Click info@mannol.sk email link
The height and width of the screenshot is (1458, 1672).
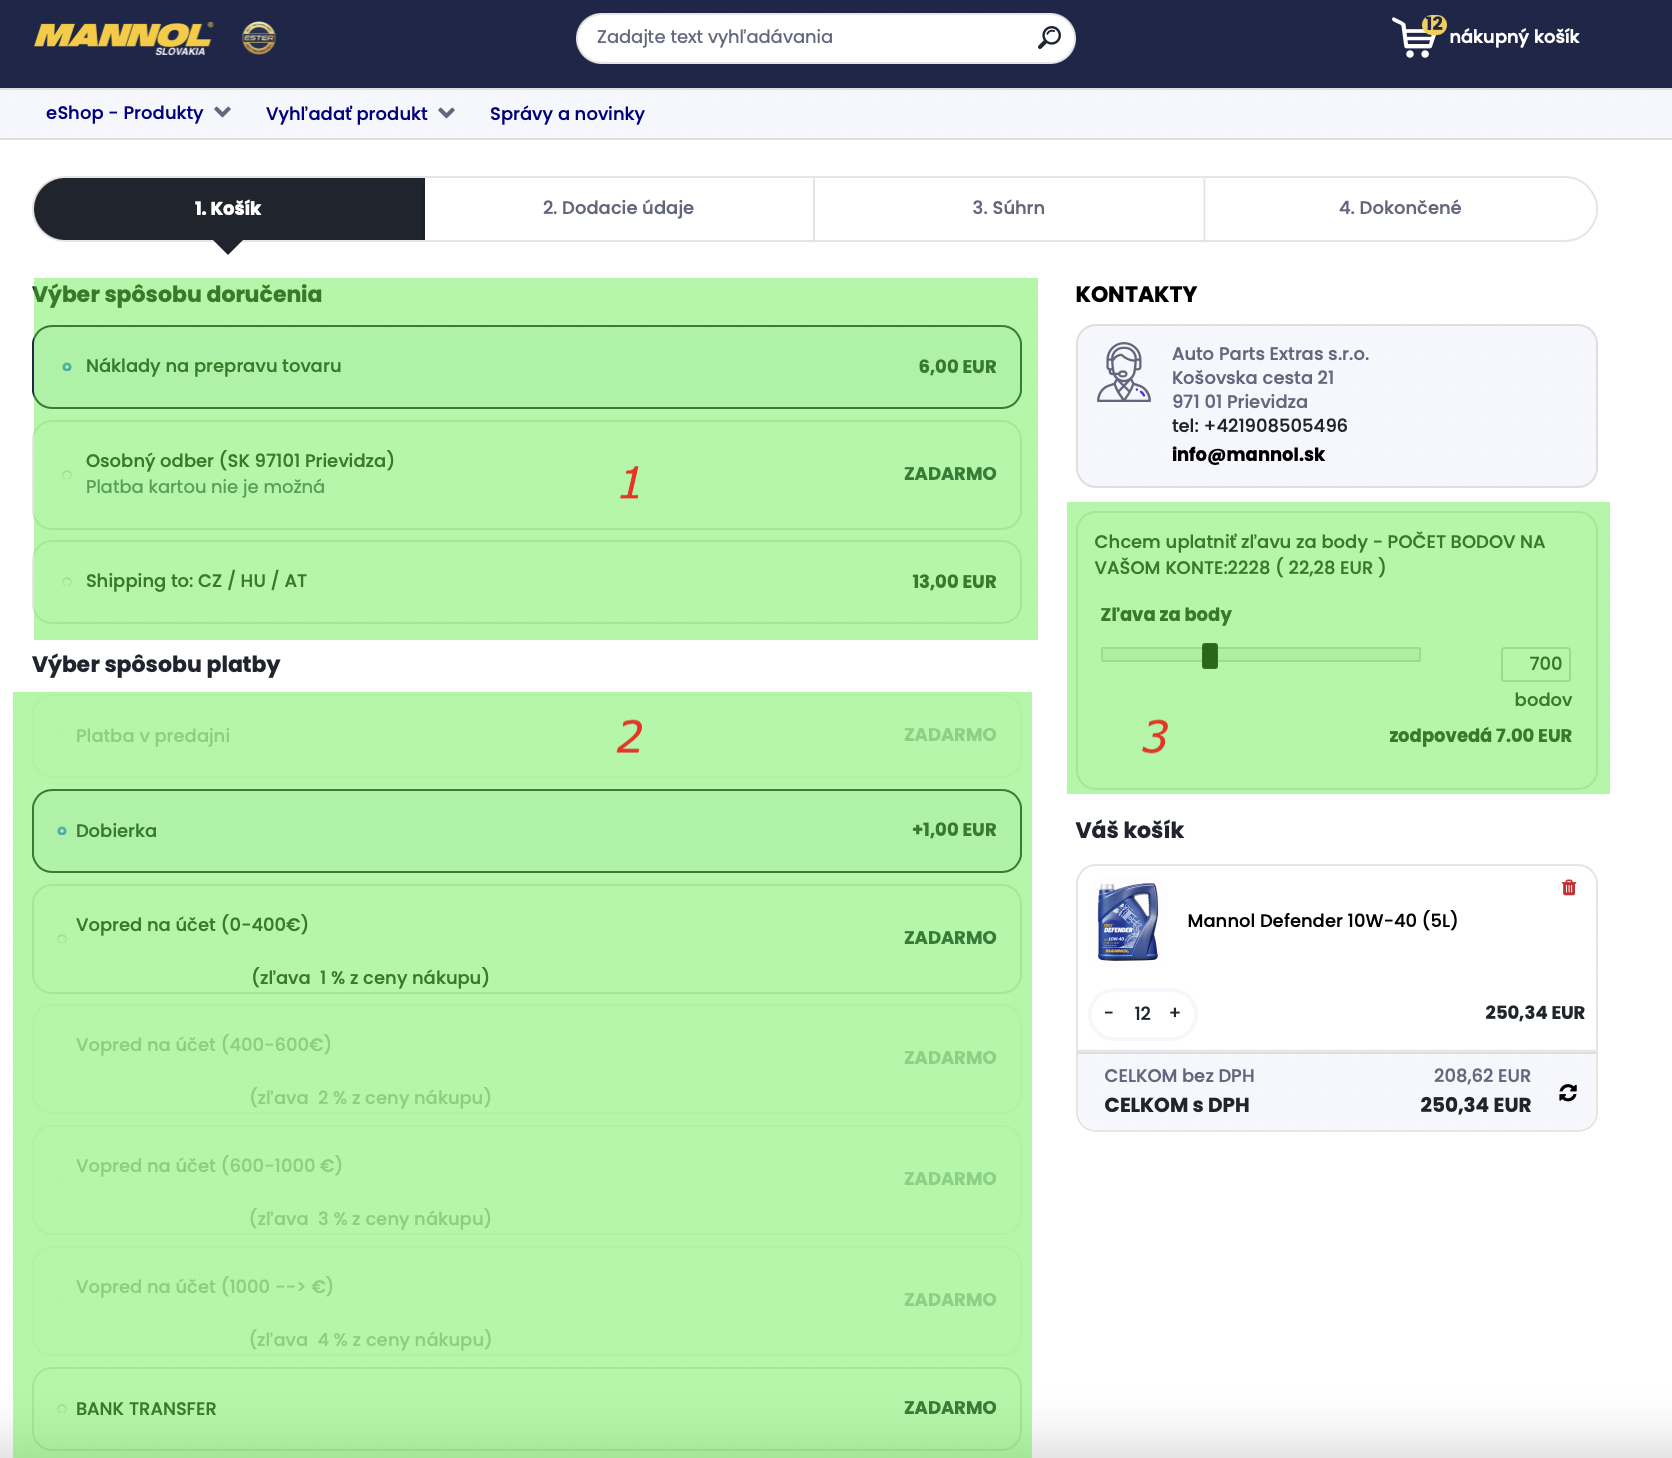1248,454
